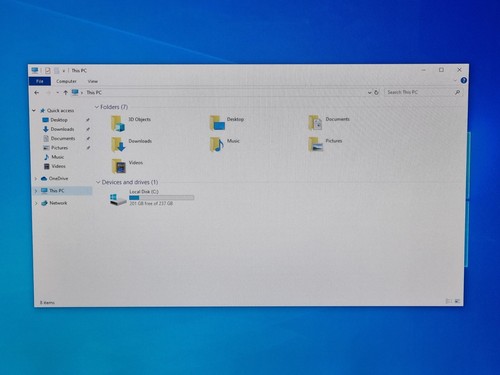
Task: Click the This PC title bar system icon
Action: click(x=35, y=70)
